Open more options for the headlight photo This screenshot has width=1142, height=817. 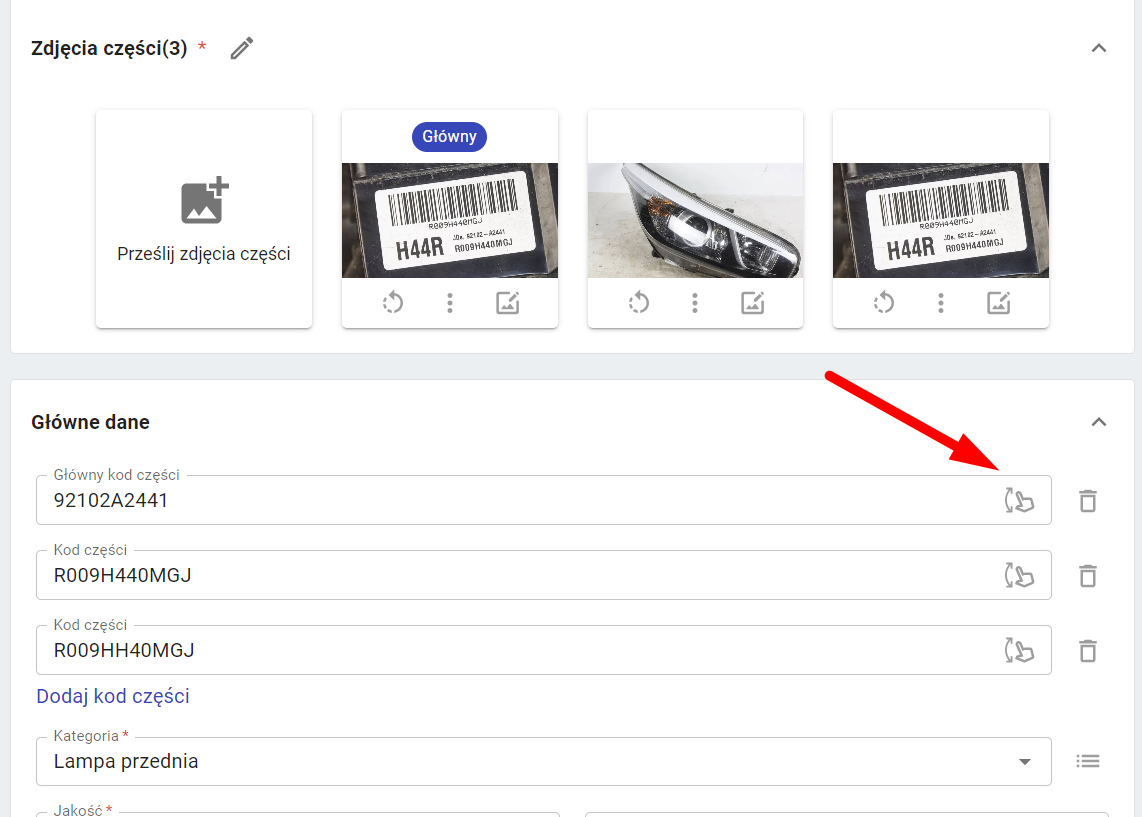tap(695, 302)
